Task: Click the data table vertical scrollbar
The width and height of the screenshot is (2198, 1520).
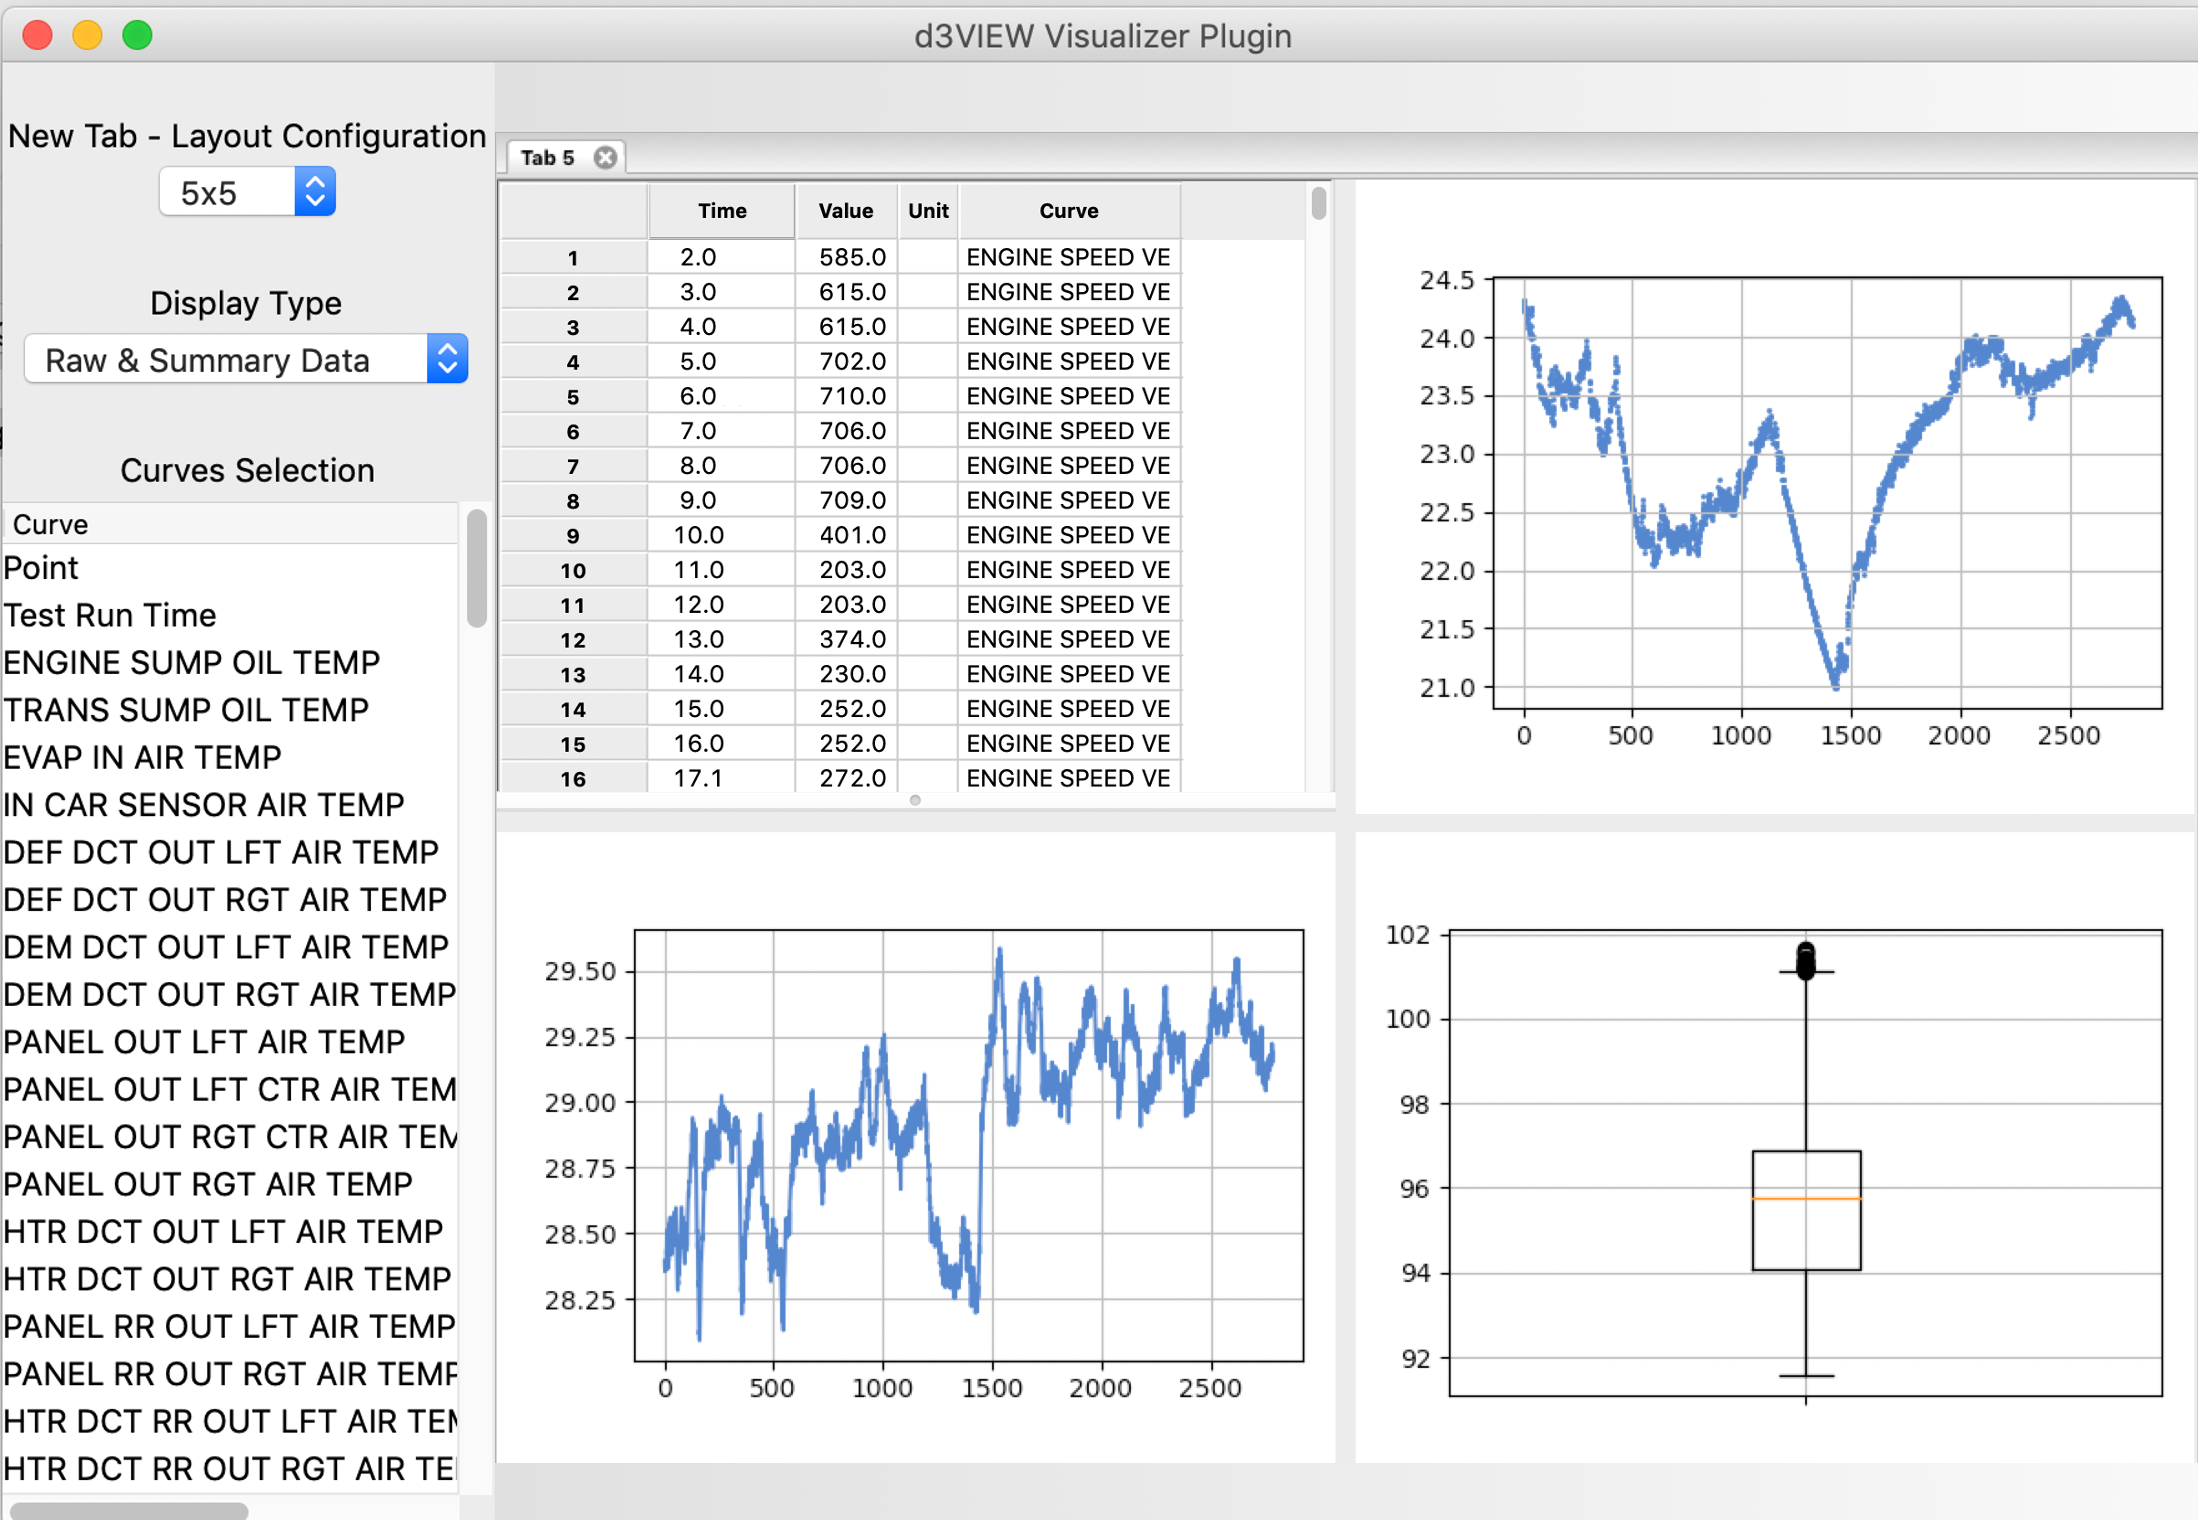Action: (x=1319, y=203)
